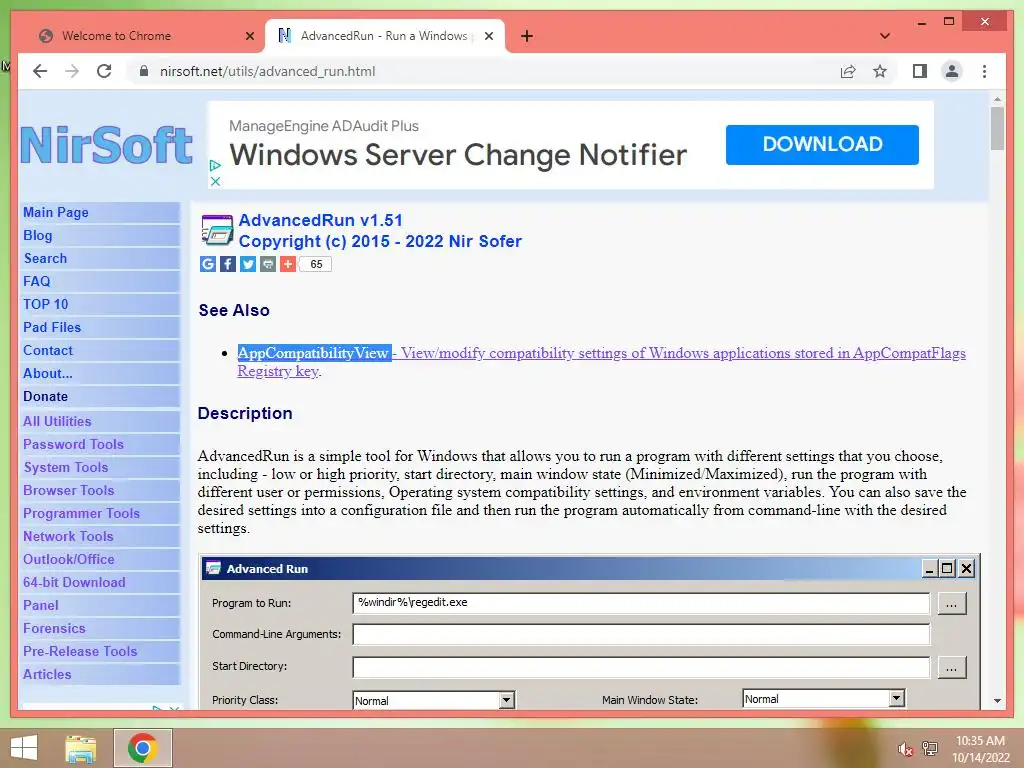Screen dimensions: 1024x768
Task: Open System Tools category
Action: (x=65, y=467)
